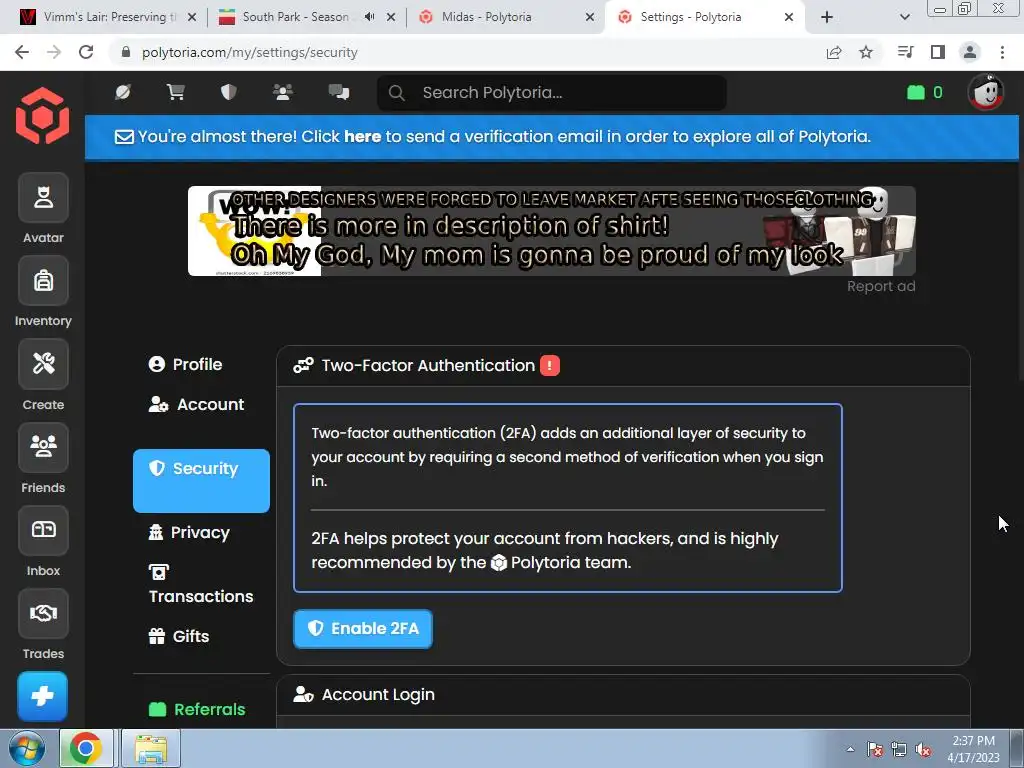Click the Two-Factor Authentication heading text
The image size is (1024, 768).
coord(428,366)
